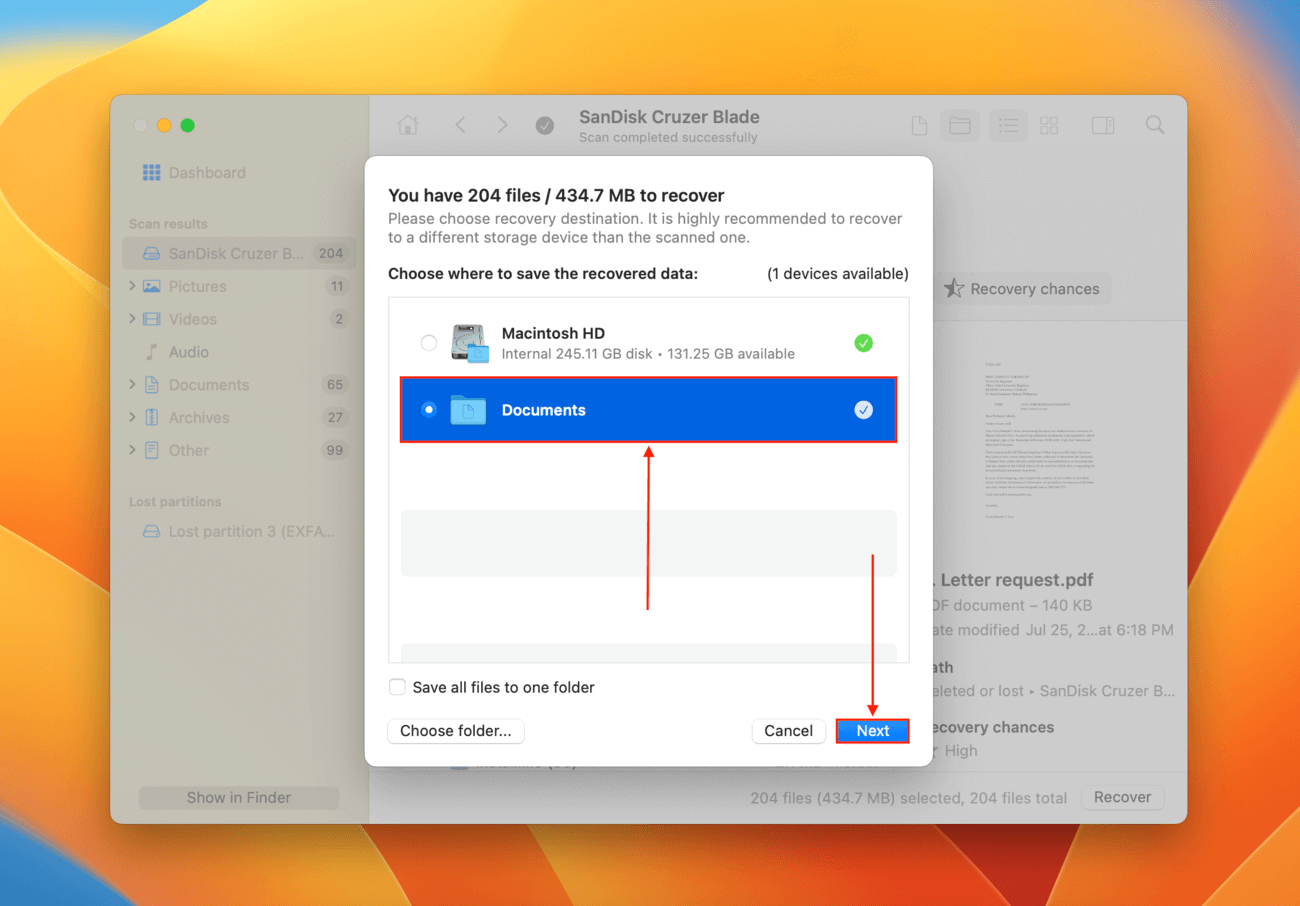Click the Pictures sidebar icon
This screenshot has width=1300, height=906.
pos(152,286)
